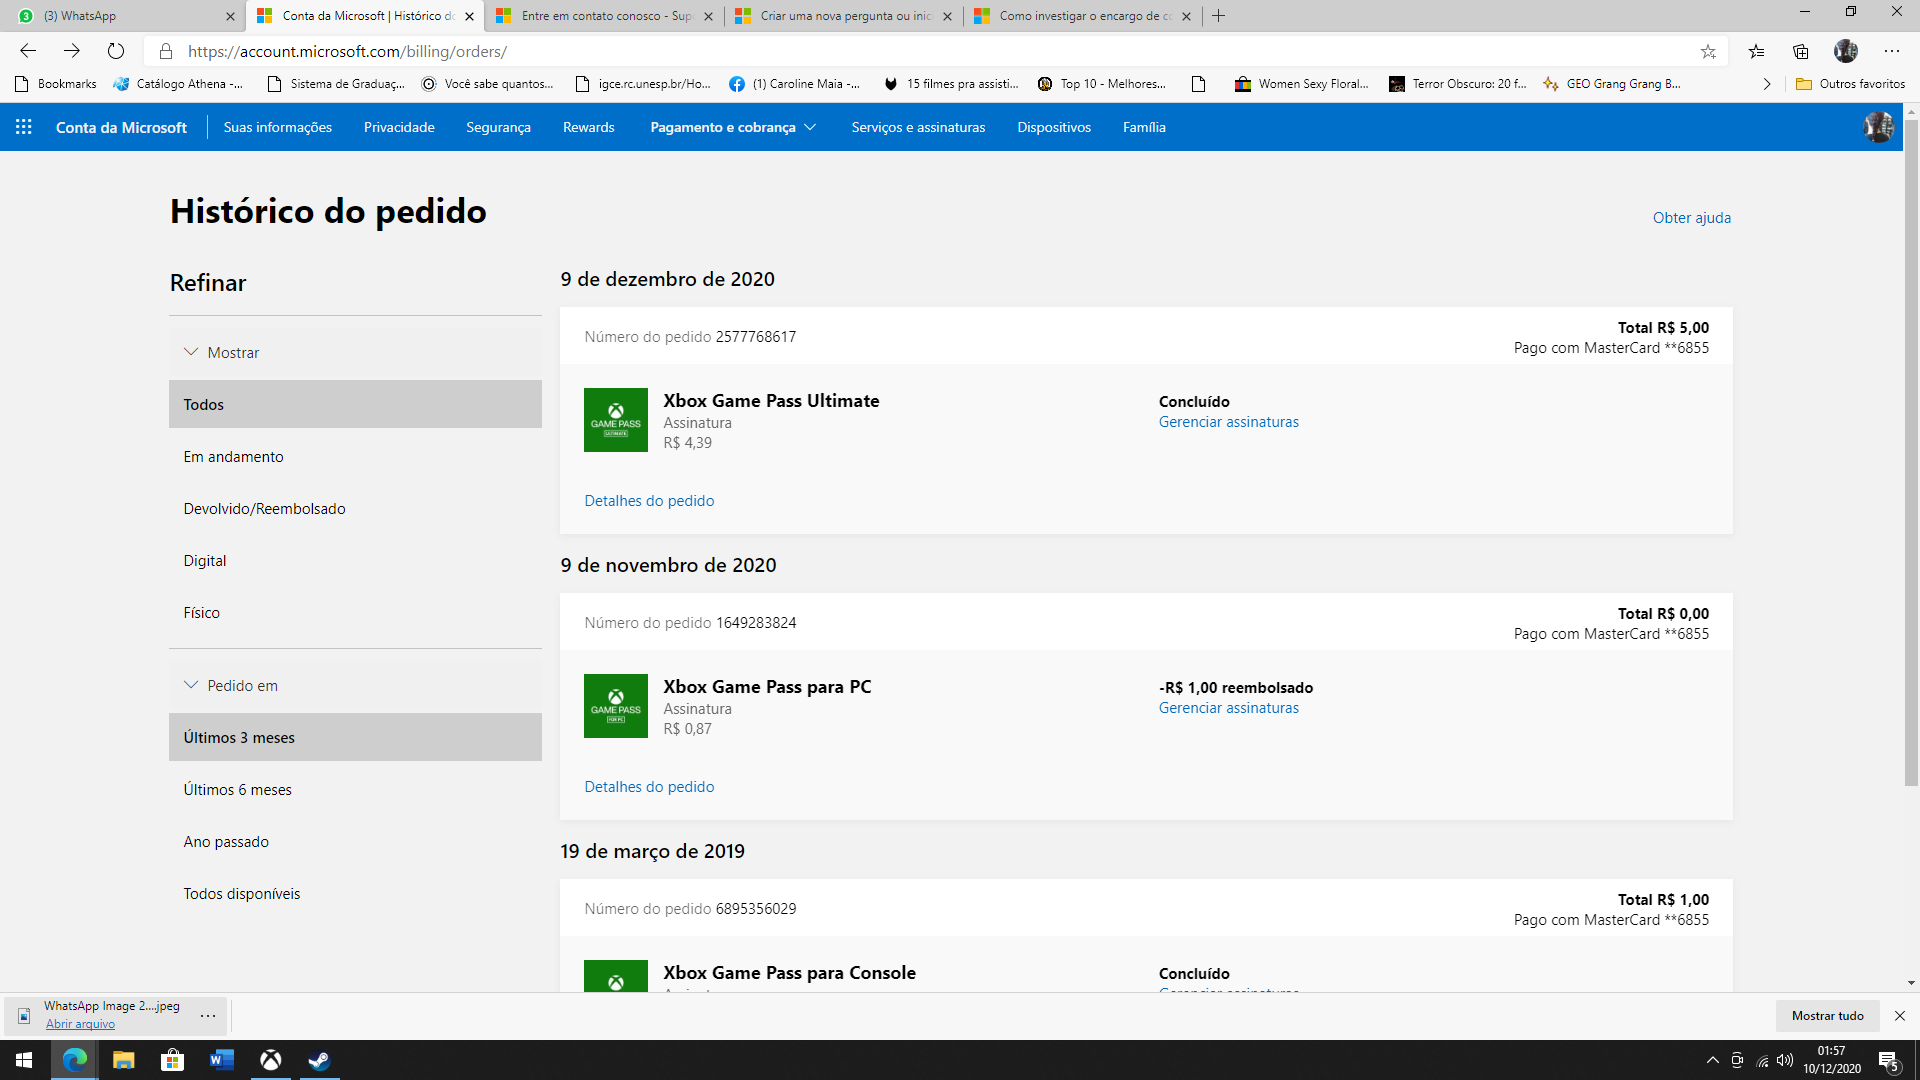Open Privacidade menu item

pos(399,127)
